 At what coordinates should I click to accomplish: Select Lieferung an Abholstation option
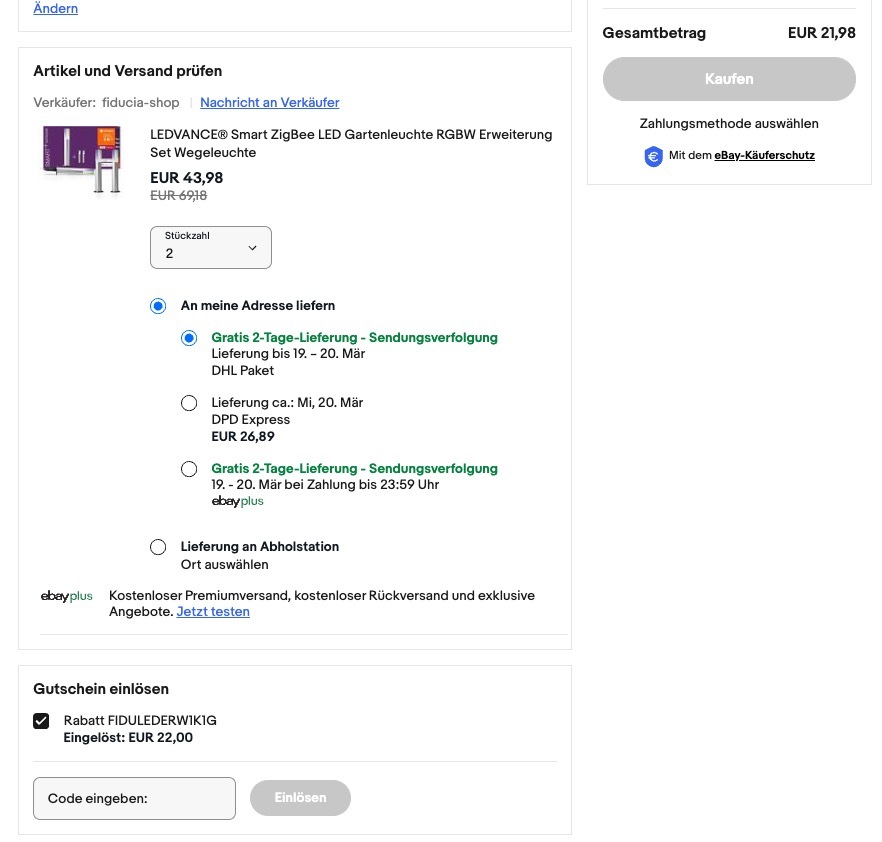click(x=158, y=547)
